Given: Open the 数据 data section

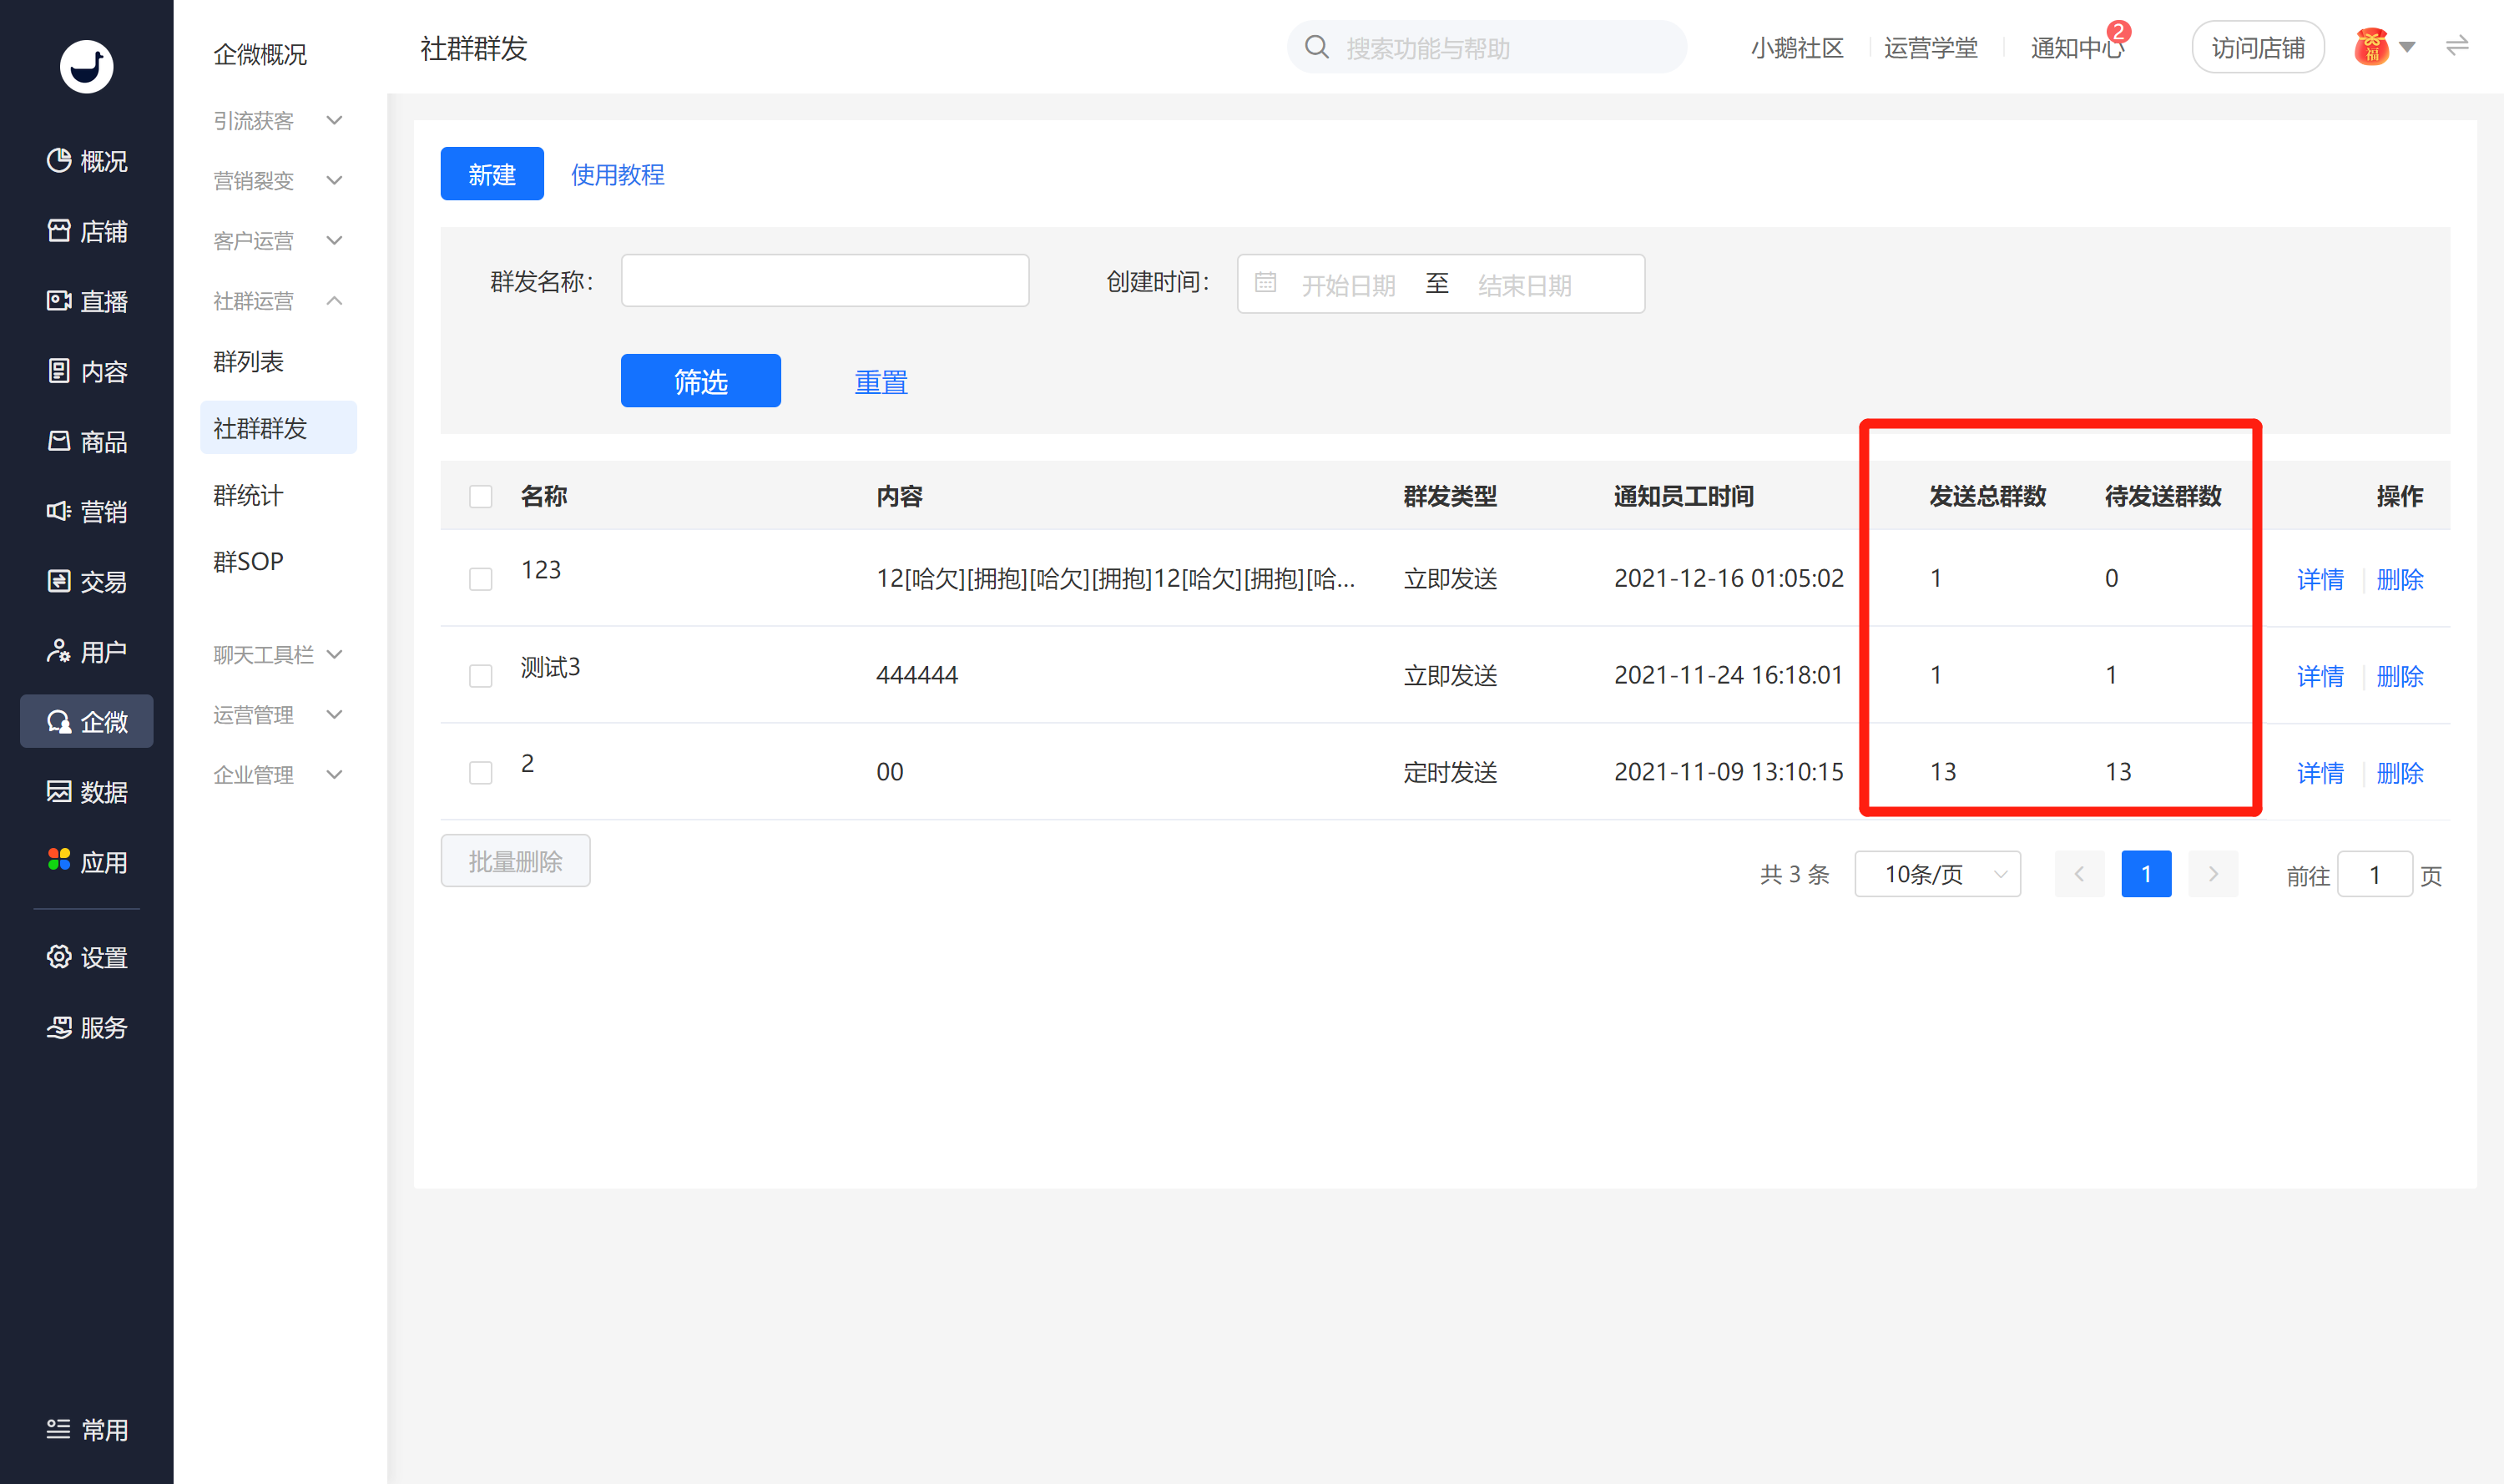Looking at the screenshot, I should (x=87, y=791).
